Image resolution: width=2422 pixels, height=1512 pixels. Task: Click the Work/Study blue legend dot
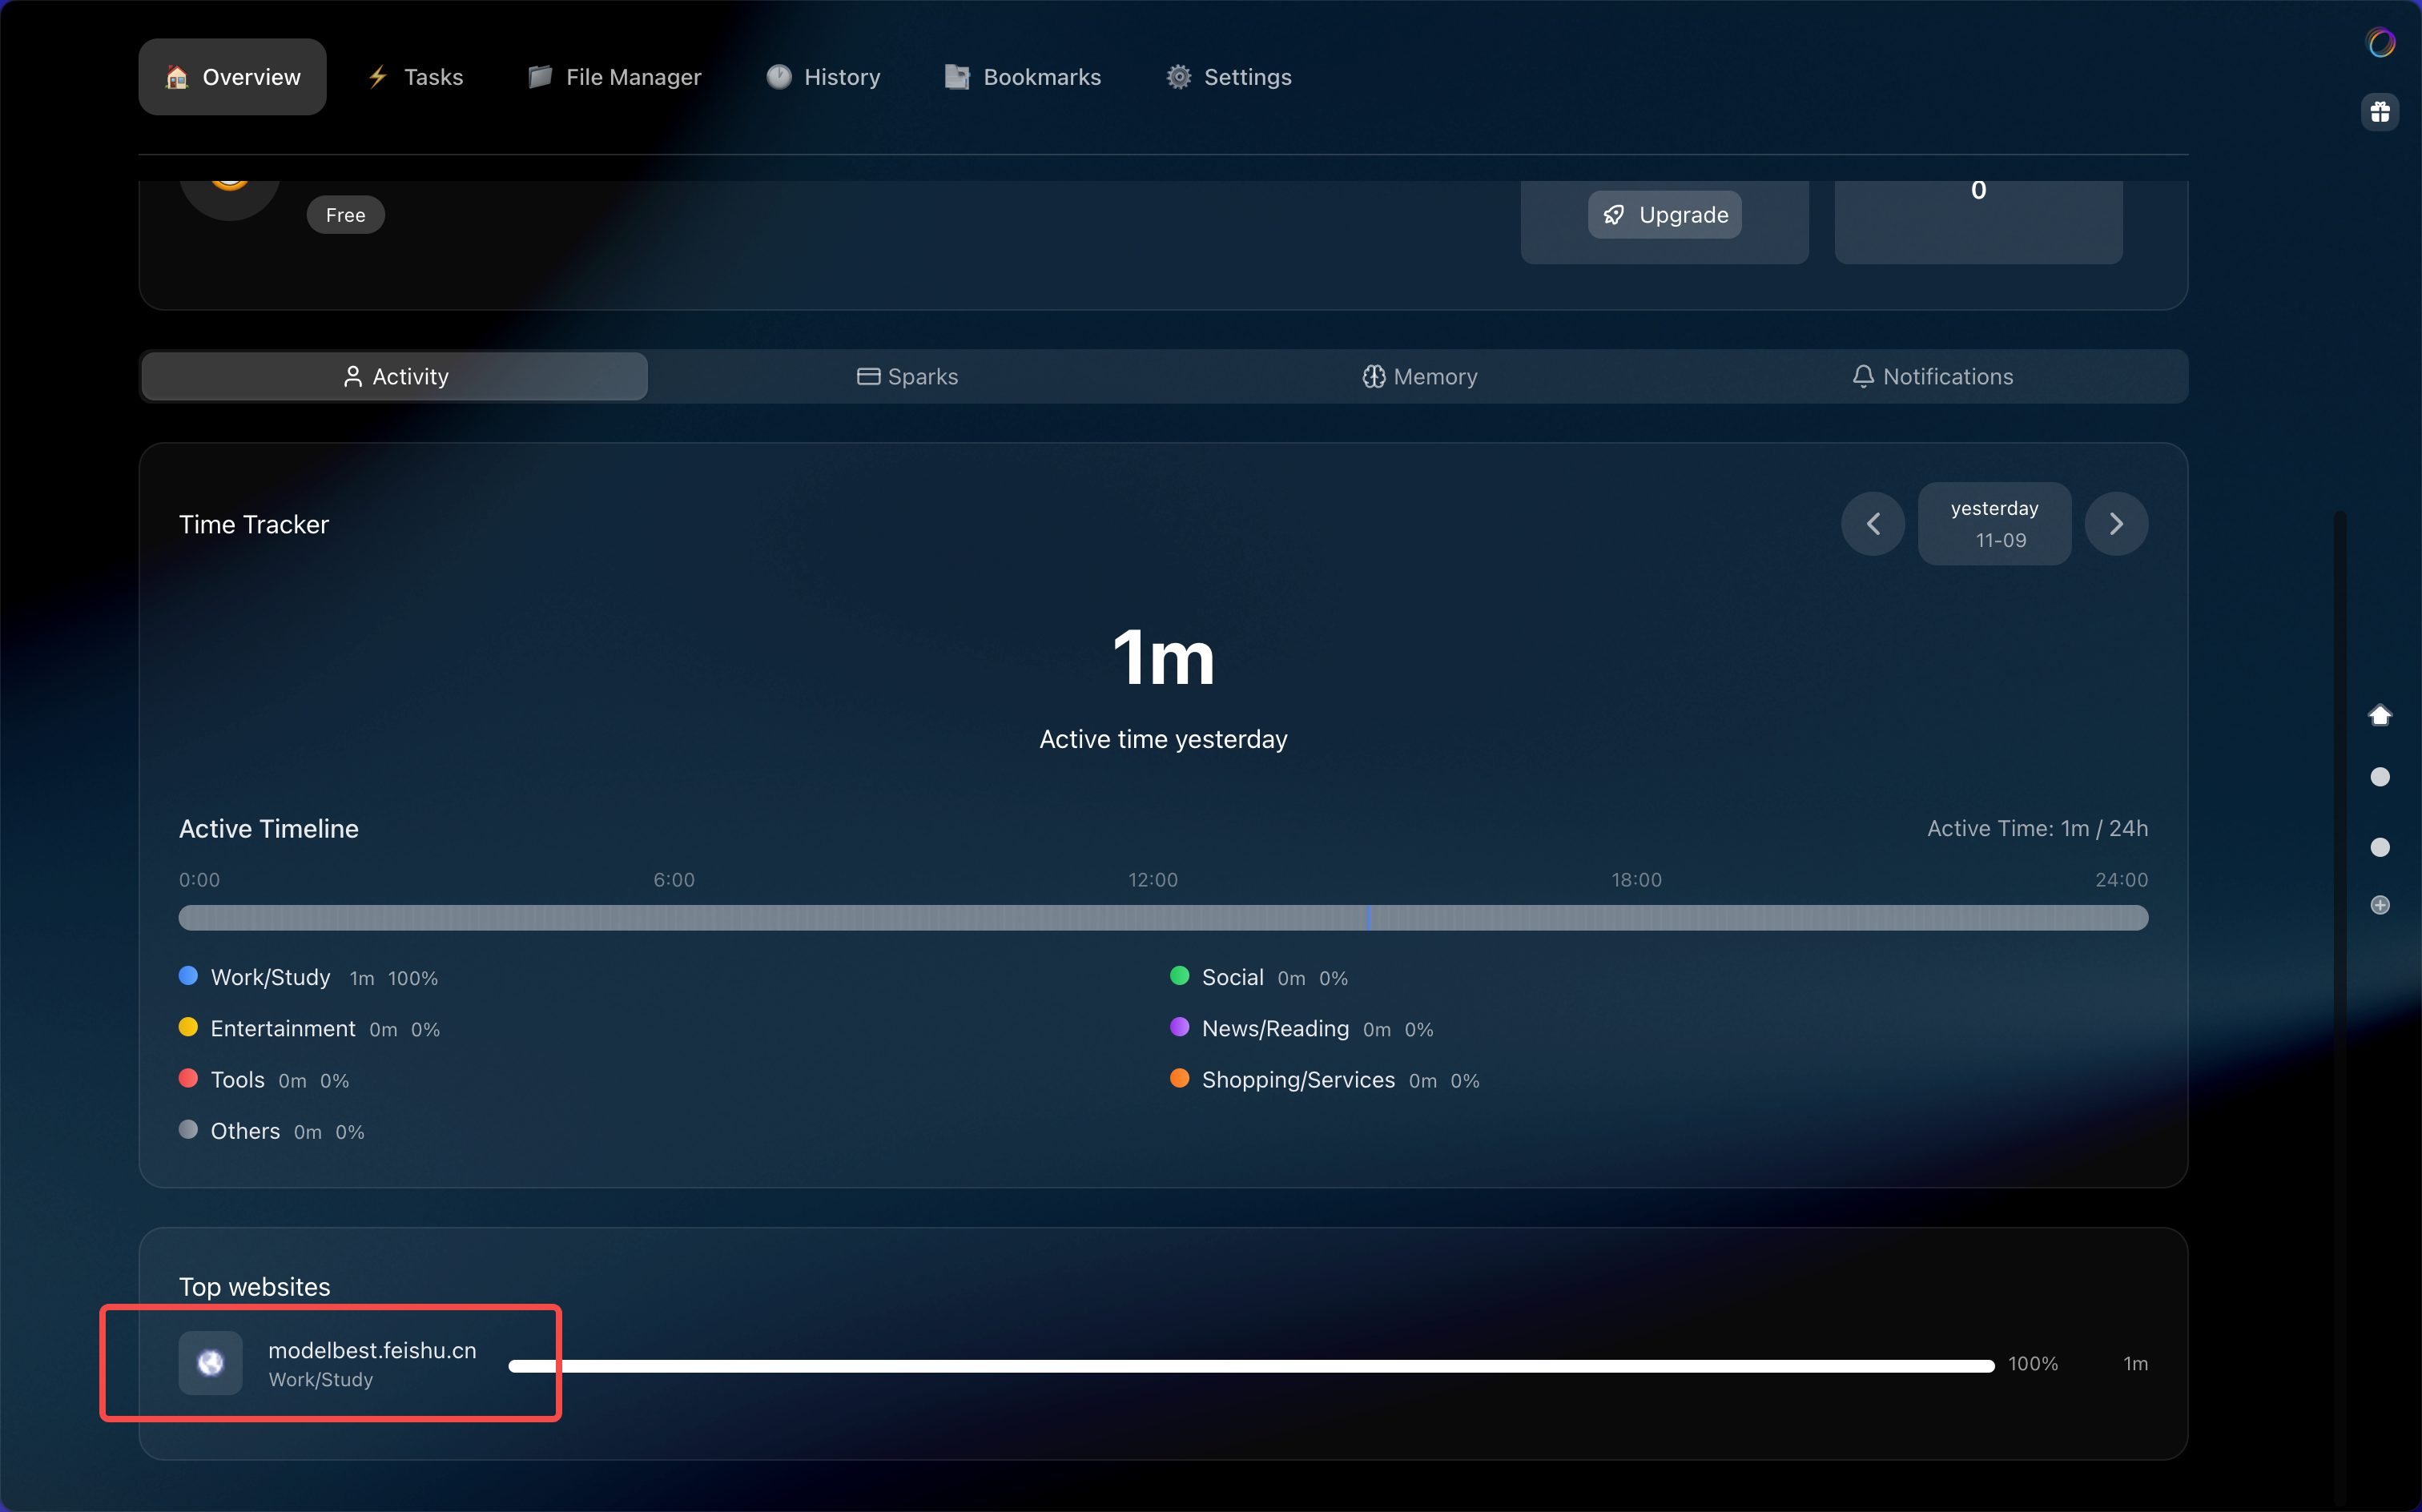coord(188,976)
